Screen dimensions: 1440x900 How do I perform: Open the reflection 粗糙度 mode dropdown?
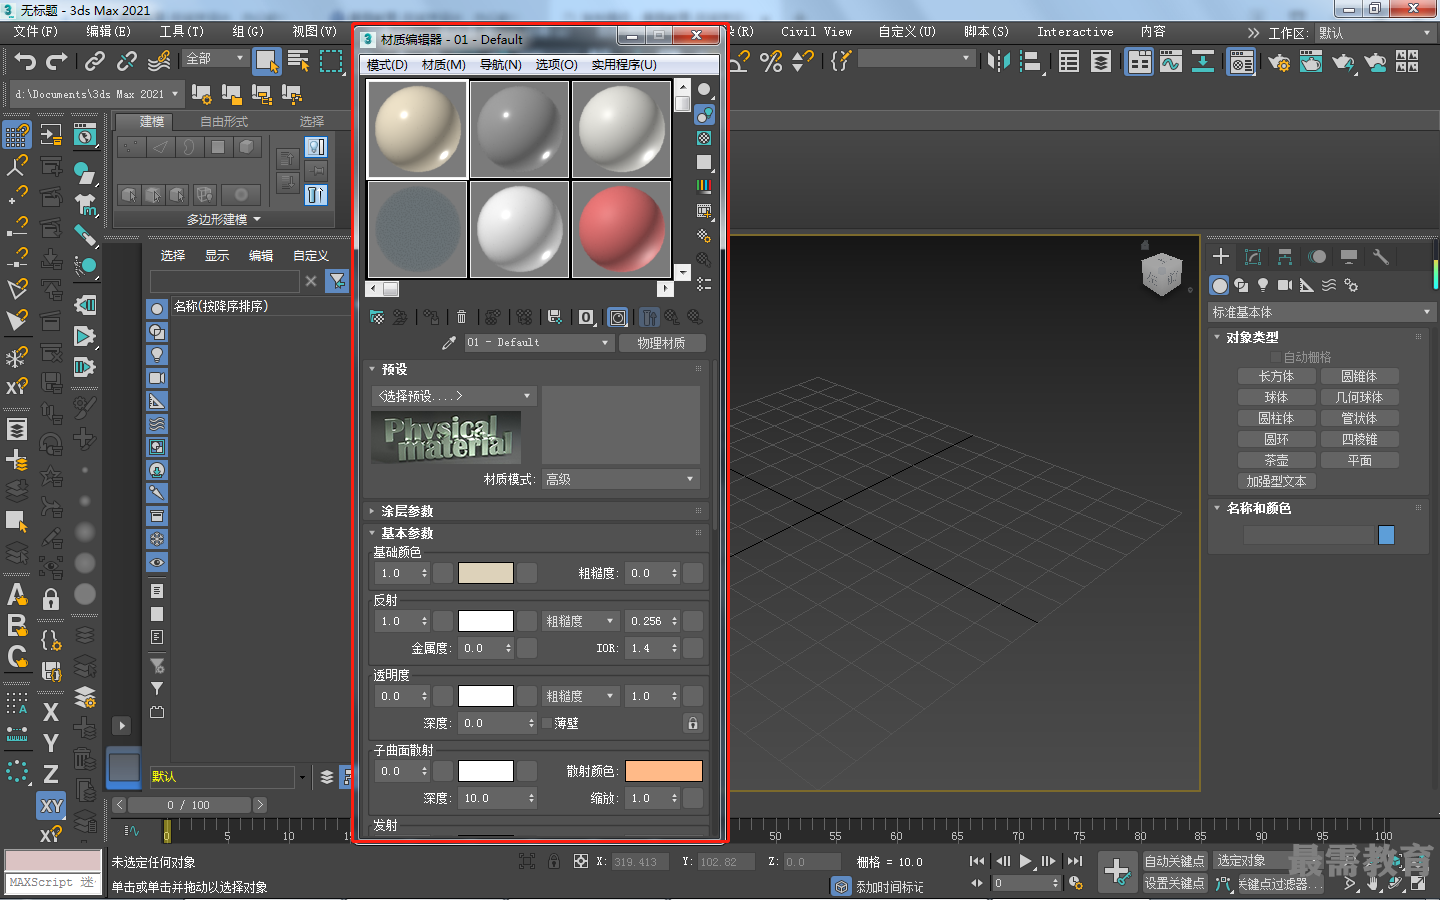(x=580, y=621)
